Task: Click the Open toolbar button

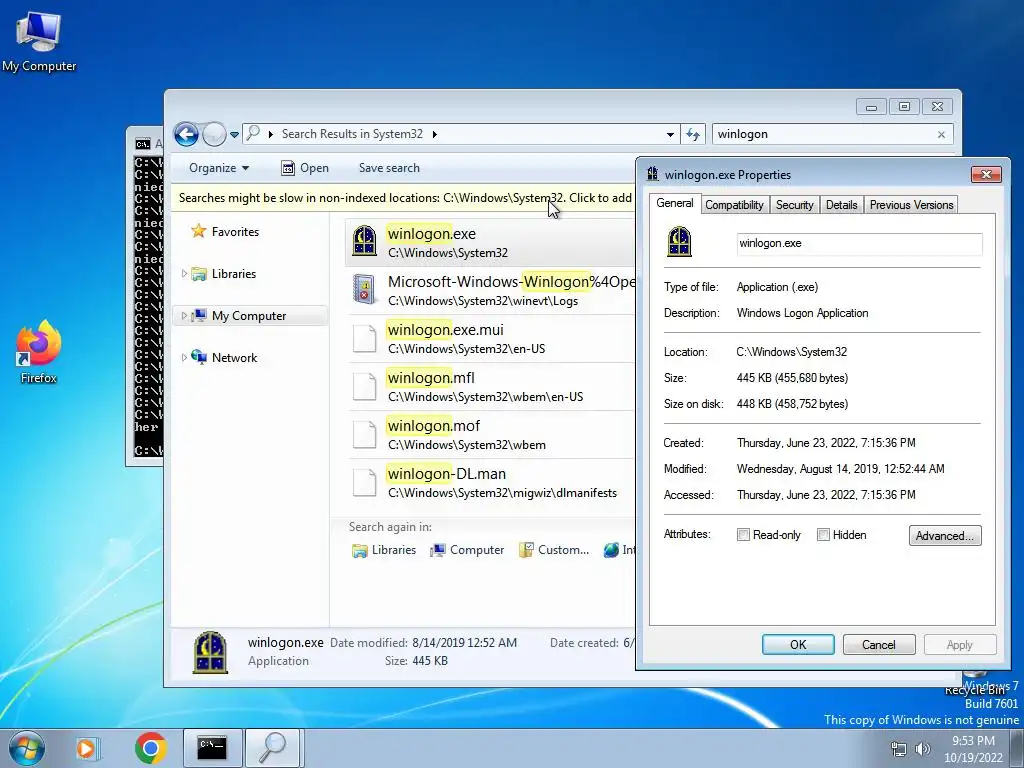Action: [305, 168]
